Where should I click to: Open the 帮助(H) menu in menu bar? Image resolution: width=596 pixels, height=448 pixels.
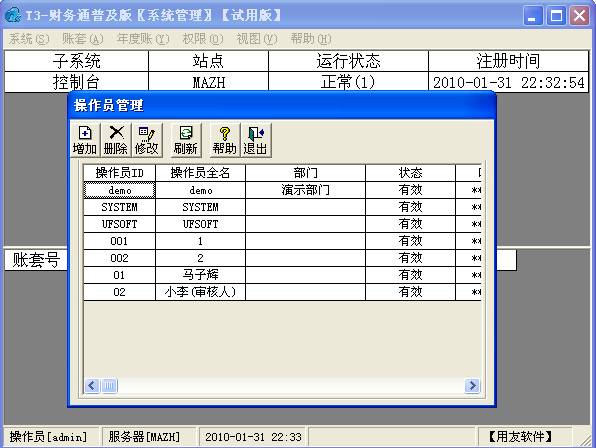311,39
